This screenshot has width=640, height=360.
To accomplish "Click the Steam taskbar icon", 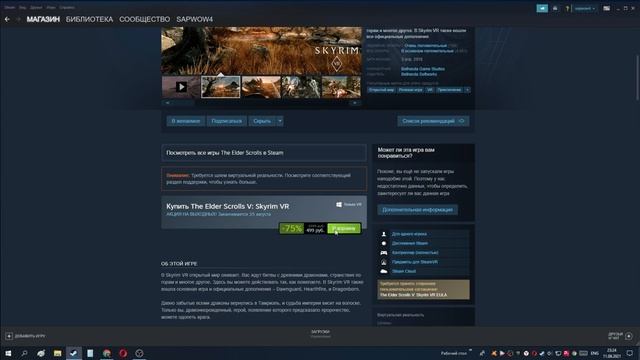I will click(73, 353).
